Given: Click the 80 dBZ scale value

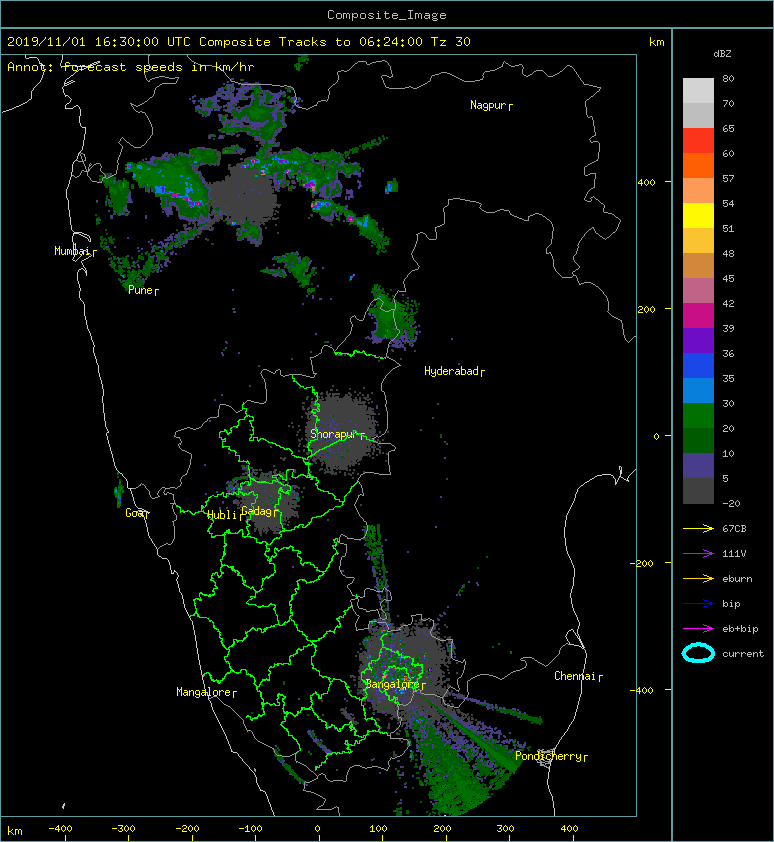Looking at the screenshot, I should click(x=728, y=78).
